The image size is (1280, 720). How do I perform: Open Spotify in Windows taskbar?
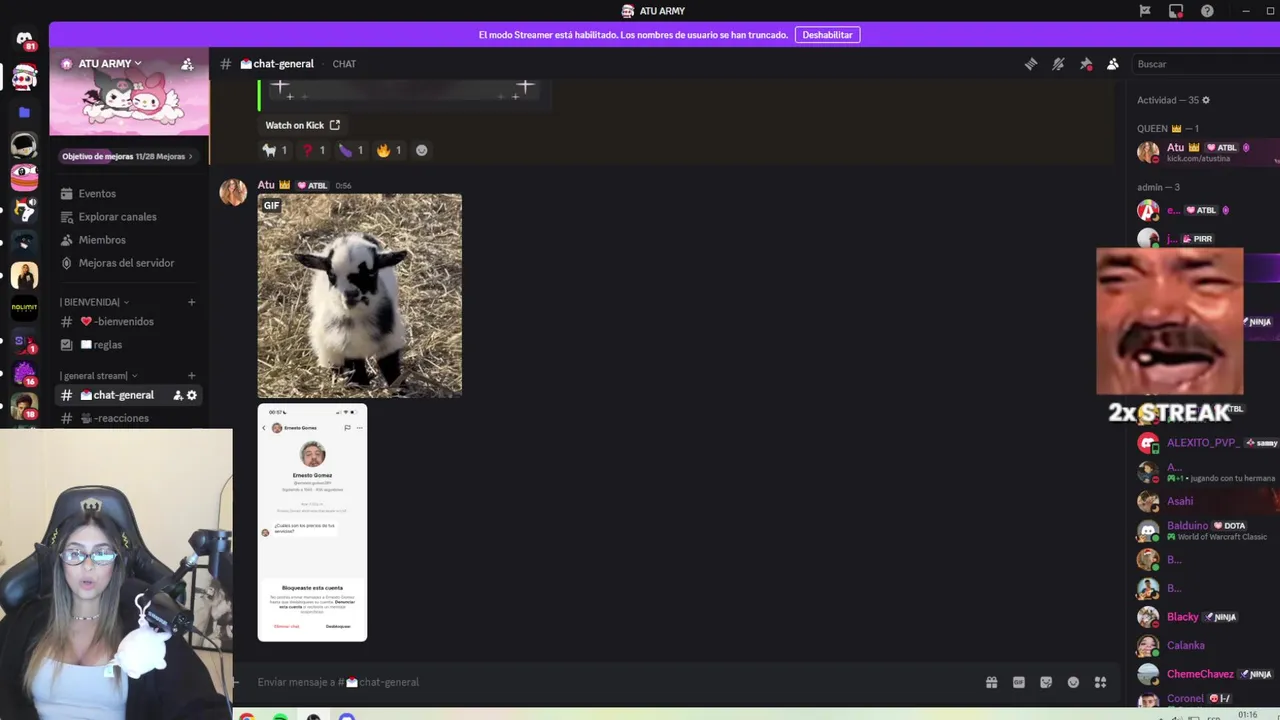(x=280, y=716)
